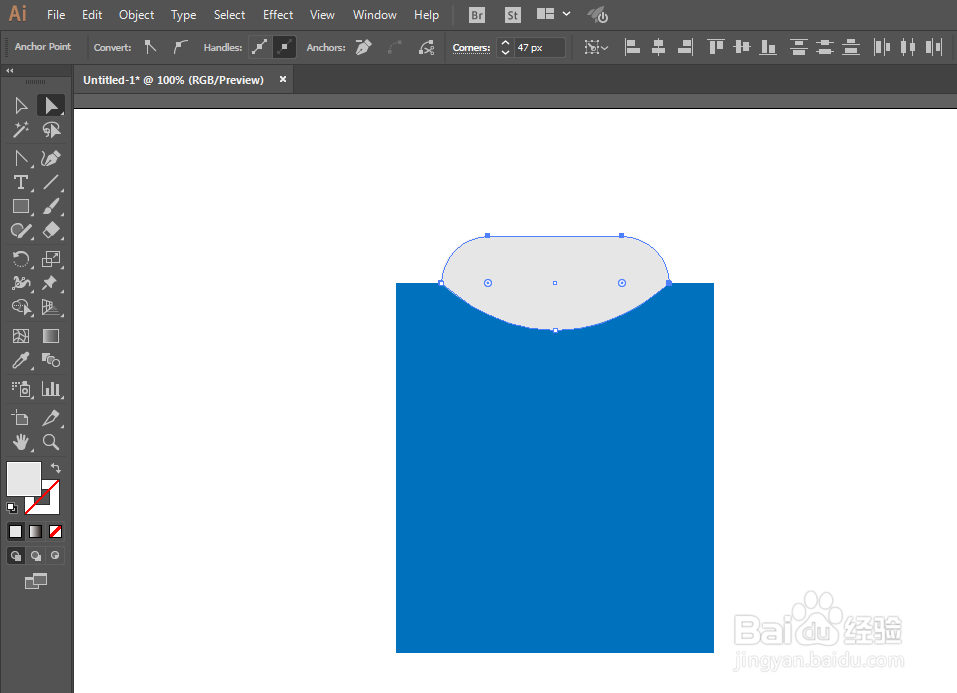This screenshot has width=957, height=693.
Task: Open the align-to options dropdown
Action: tap(597, 46)
